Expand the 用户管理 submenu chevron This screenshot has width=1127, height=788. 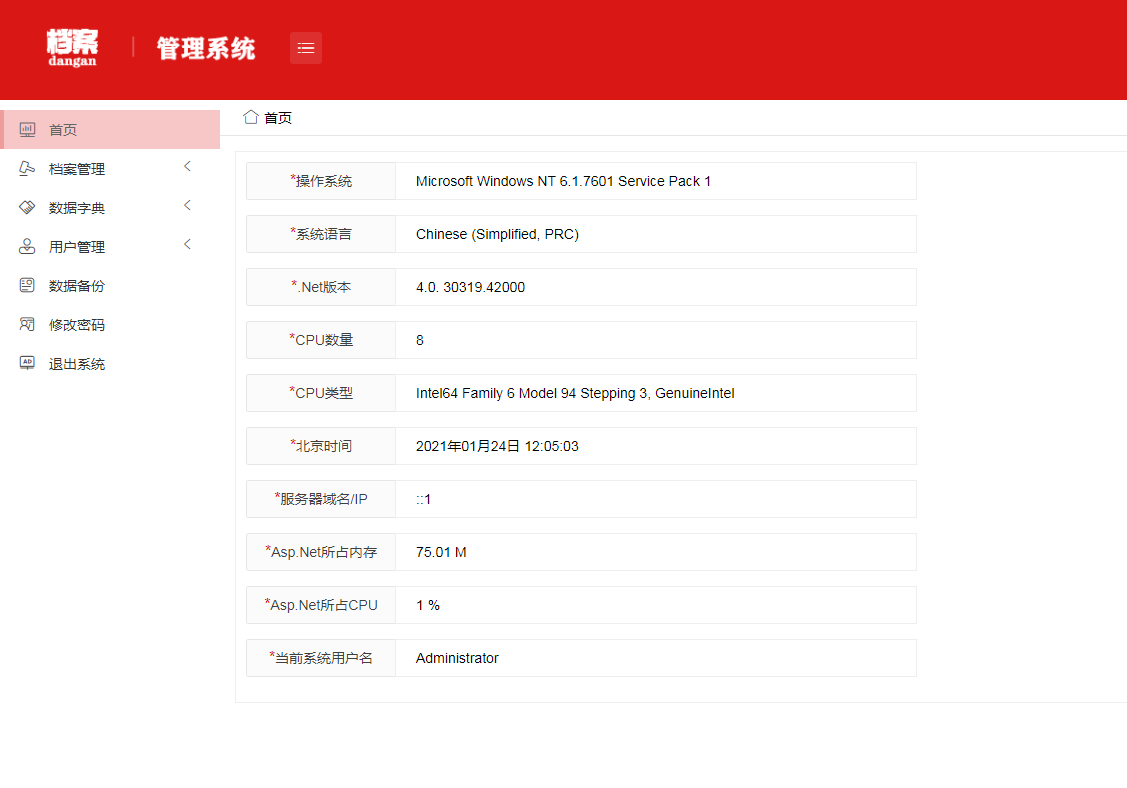pyautogui.click(x=187, y=245)
